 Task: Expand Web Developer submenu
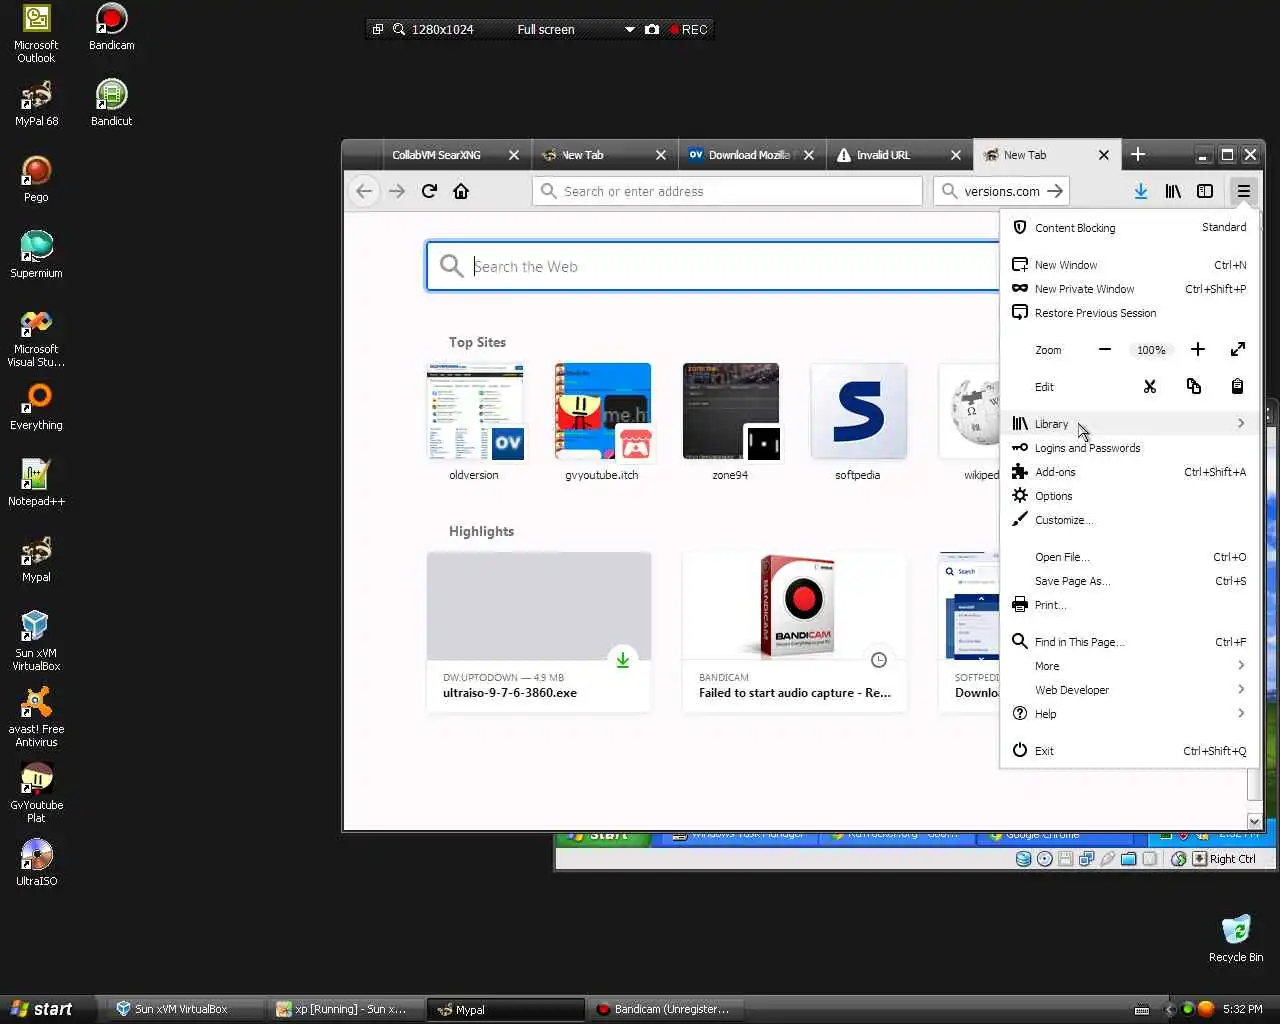click(1129, 690)
